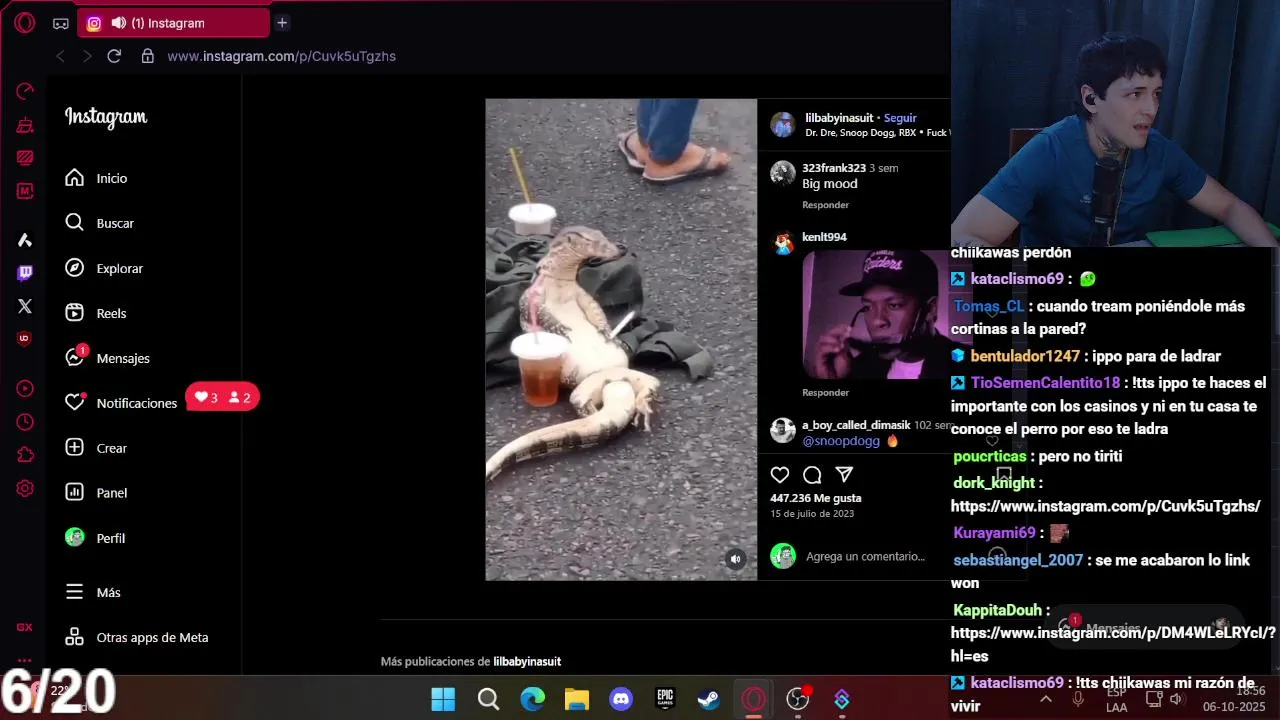Open lilbabyinasuit profile name link
This screenshot has width=1280, height=720.
pos(839,118)
